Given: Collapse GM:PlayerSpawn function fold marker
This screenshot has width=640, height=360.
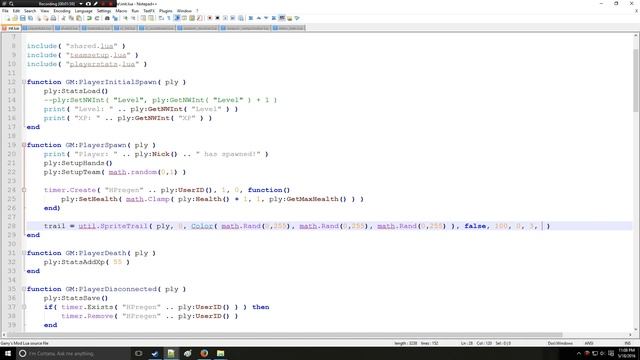Looking at the screenshot, I should [24, 145].
